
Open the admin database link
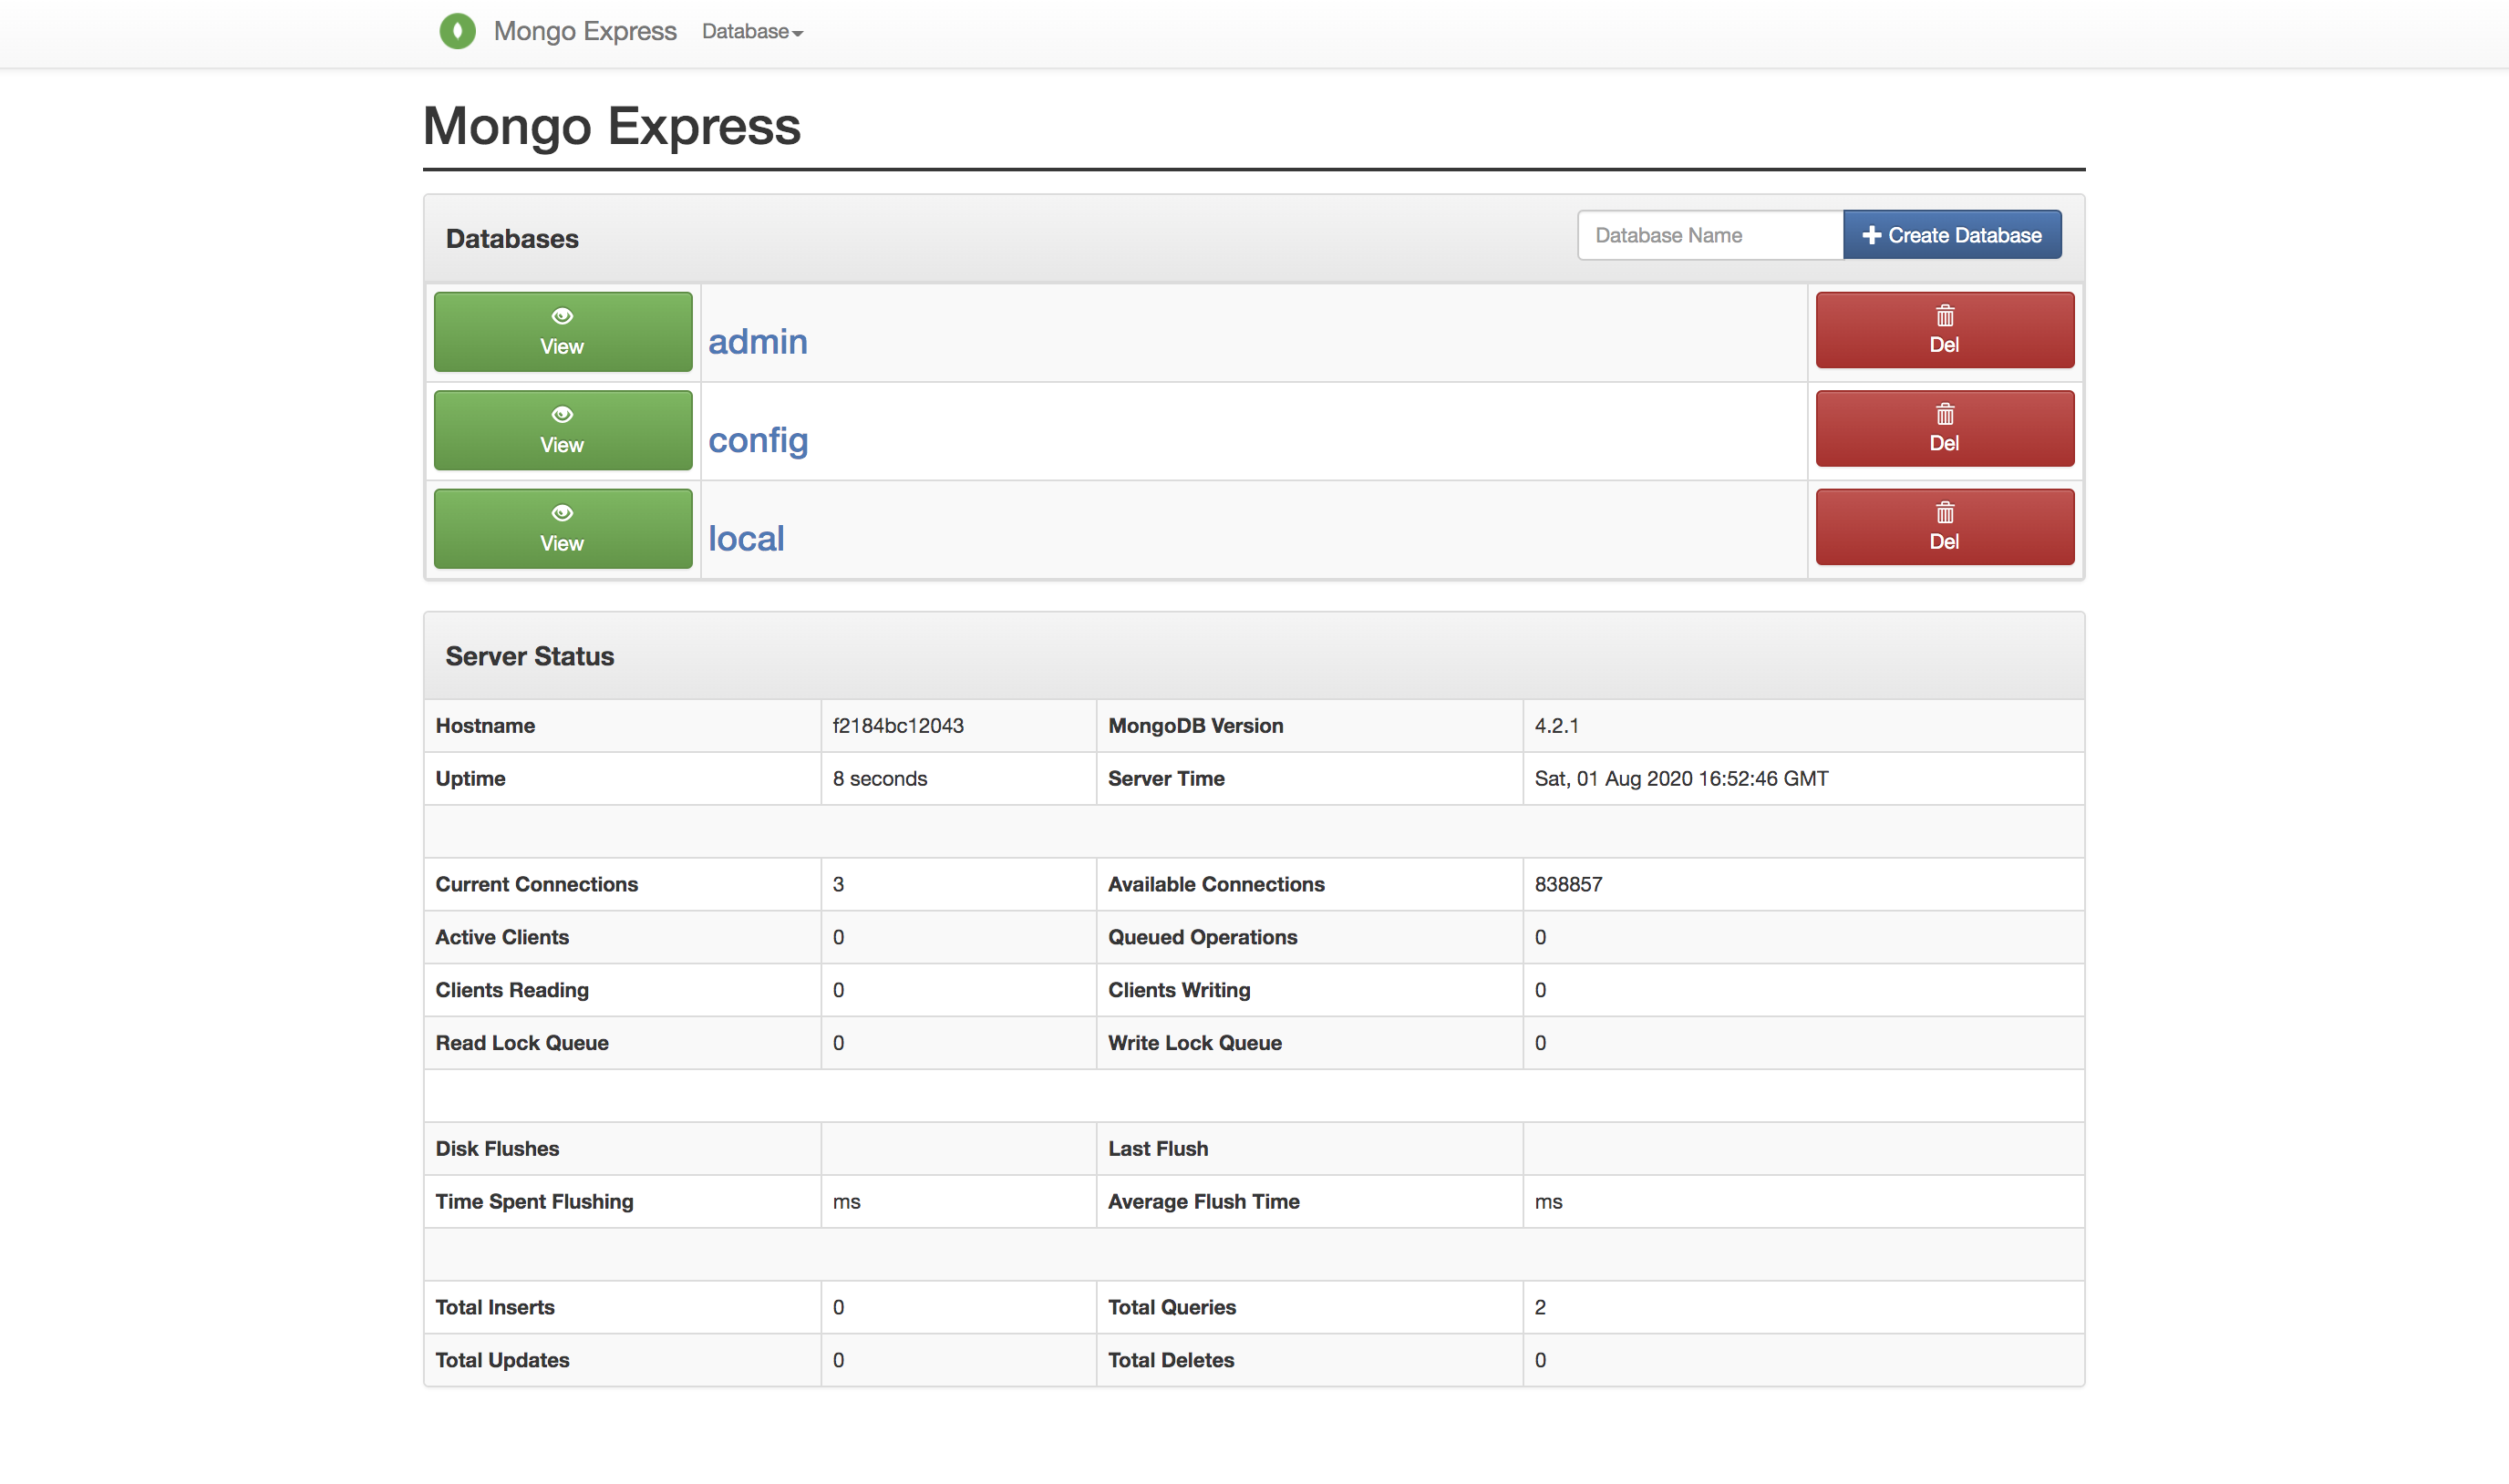[758, 342]
